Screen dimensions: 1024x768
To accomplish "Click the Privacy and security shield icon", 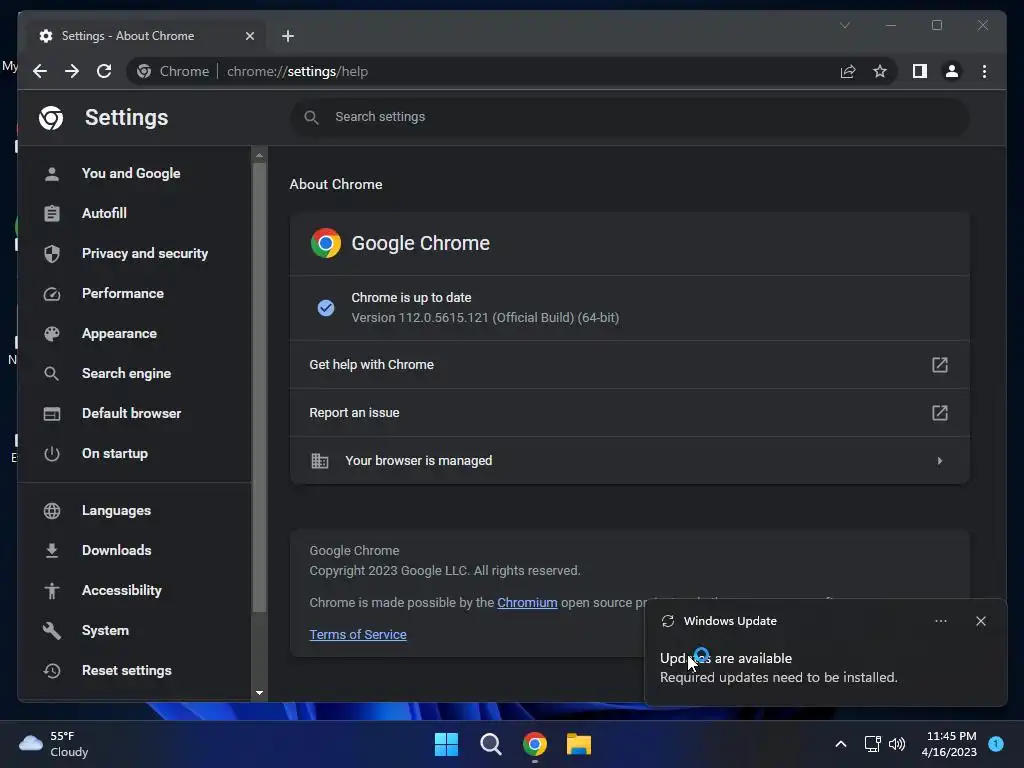I will tap(52, 253).
